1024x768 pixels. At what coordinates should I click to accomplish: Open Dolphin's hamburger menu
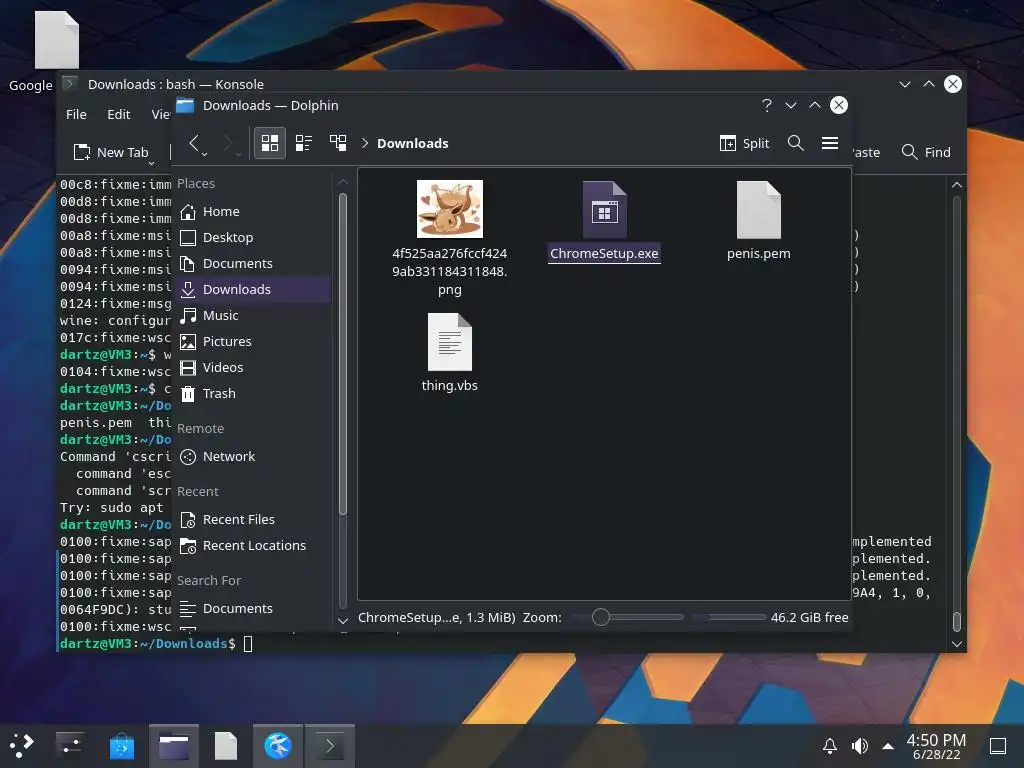[x=830, y=143]
